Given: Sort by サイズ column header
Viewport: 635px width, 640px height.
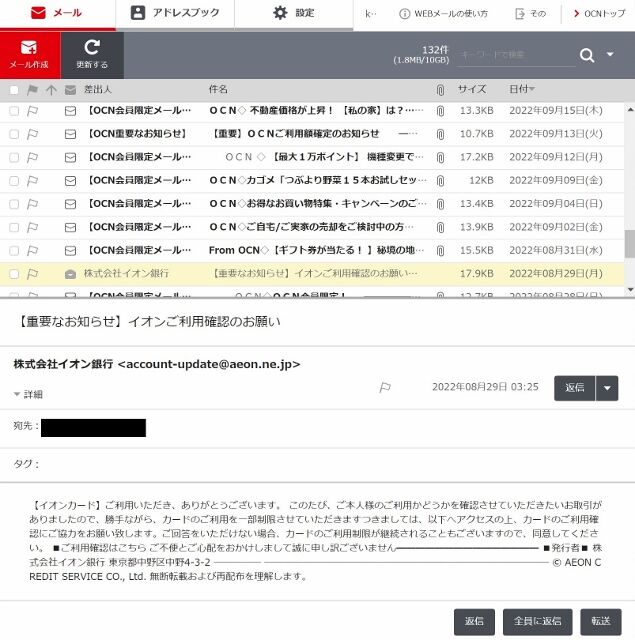Looking at the screenshot, I should point(472,89).
